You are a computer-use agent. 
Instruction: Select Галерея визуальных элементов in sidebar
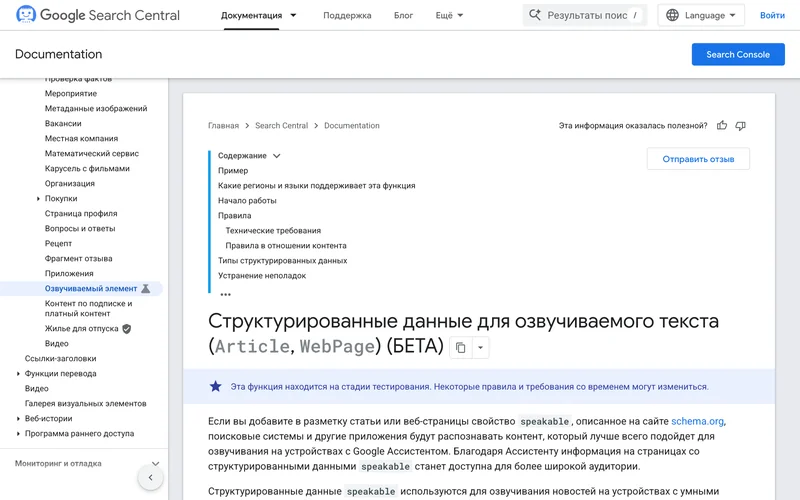[x=85, y=404]
